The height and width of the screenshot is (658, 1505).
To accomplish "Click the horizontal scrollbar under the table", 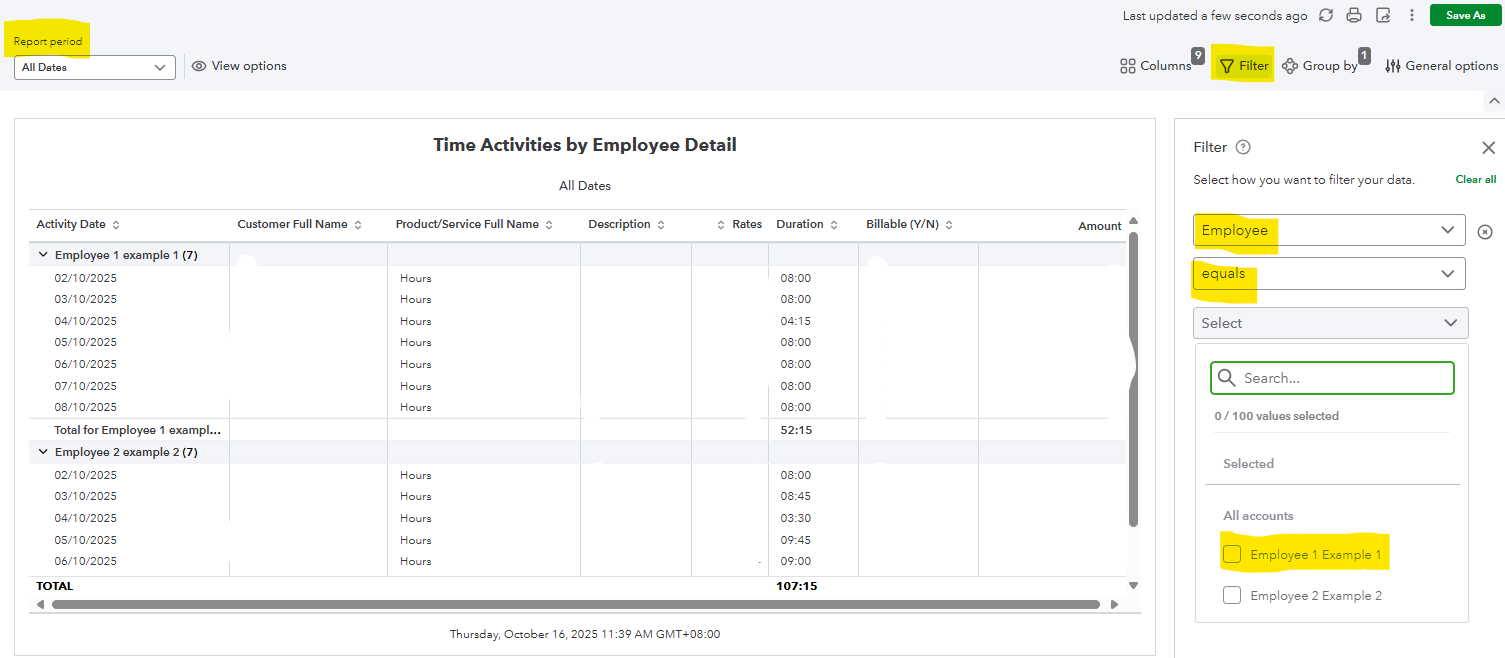I will pos(575,604).
